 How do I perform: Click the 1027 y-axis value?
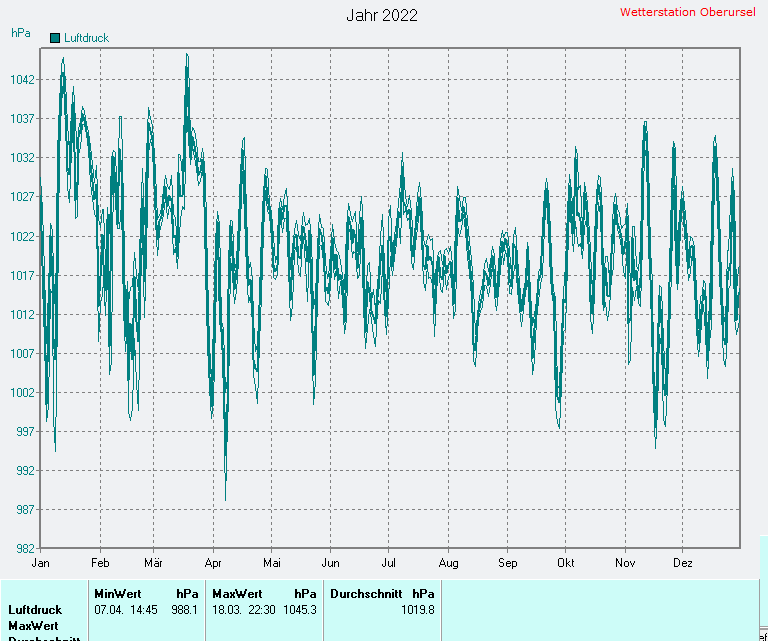click(x=23, y=197)
